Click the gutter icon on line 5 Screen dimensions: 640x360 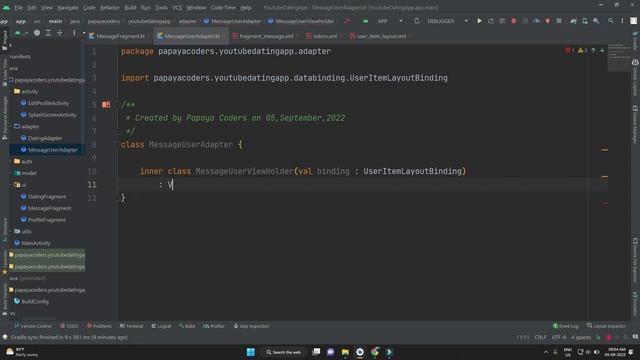tap(106, 104)
